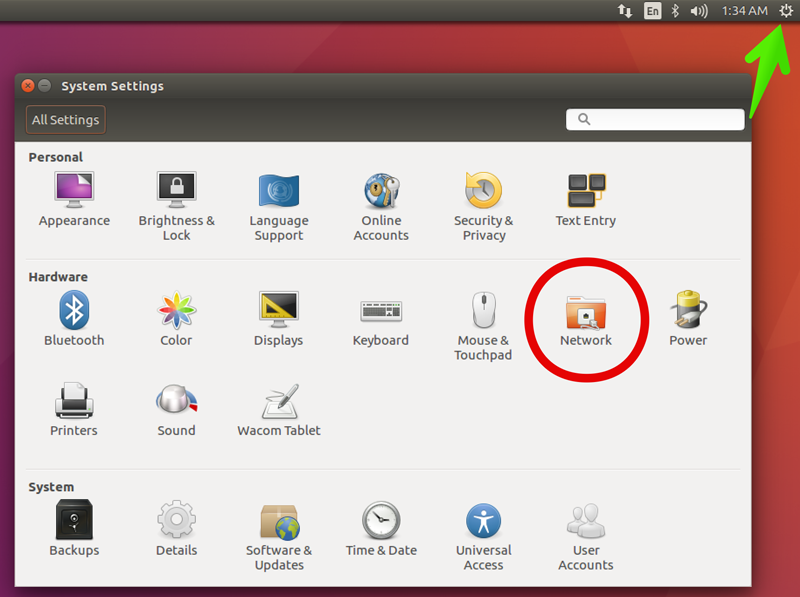Open the En keyboard layout indicator
The width and height of the screenshot is (800, 597).
click(x=653, y=11)
